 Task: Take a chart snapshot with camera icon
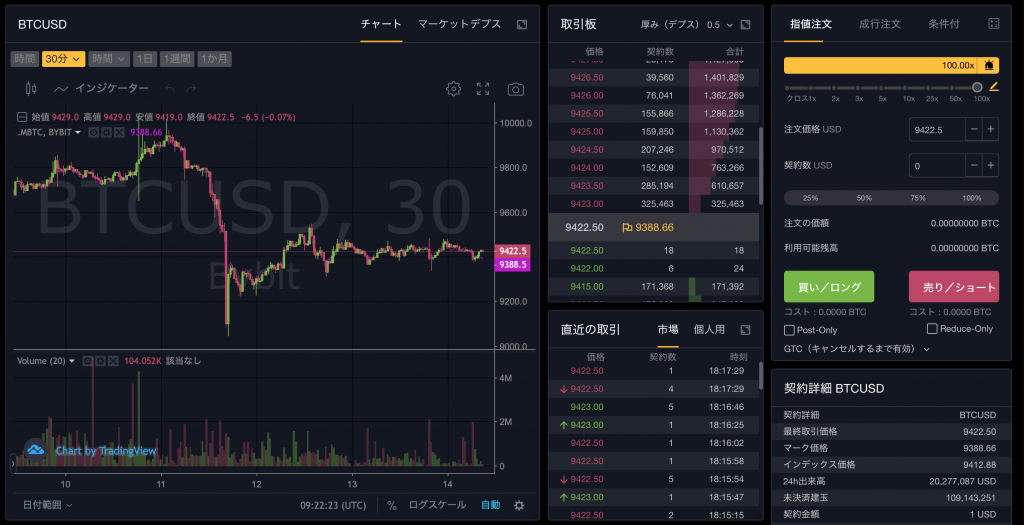[x=515, y=89]
